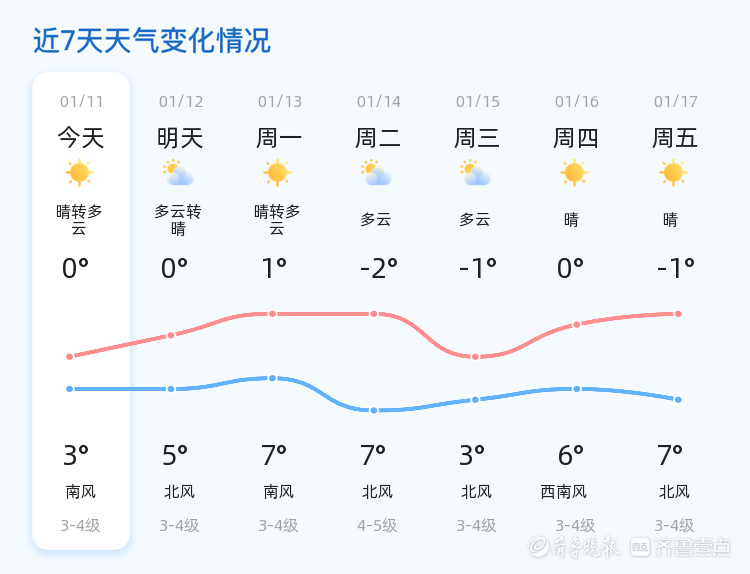750x574 pixels.
Task: Click the red high-temperature point for 周三
Action: pos(475,357)
